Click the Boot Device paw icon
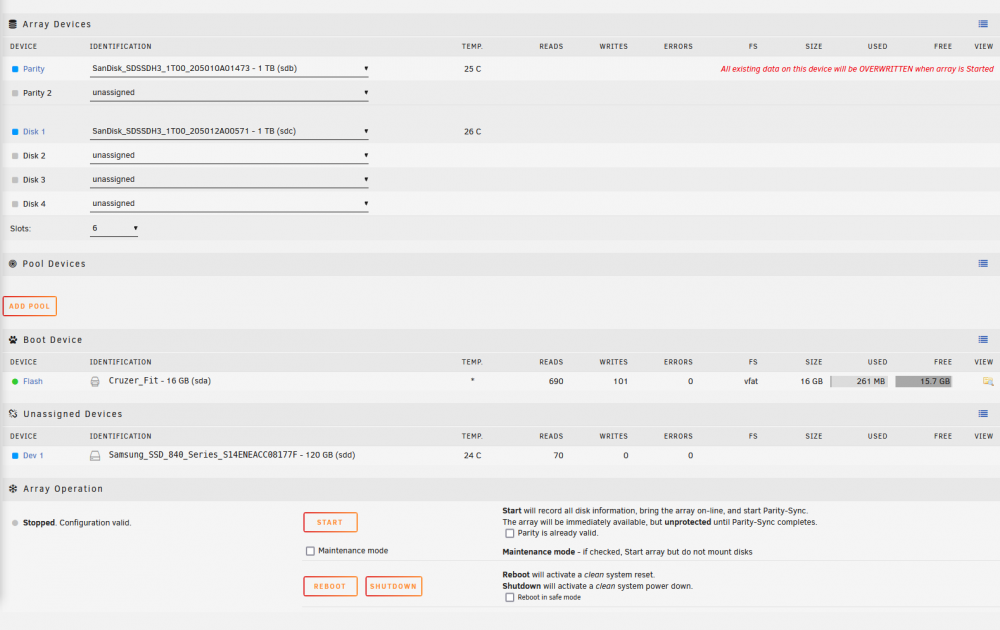Screen dimensions: 1000x630 point(13,340)
